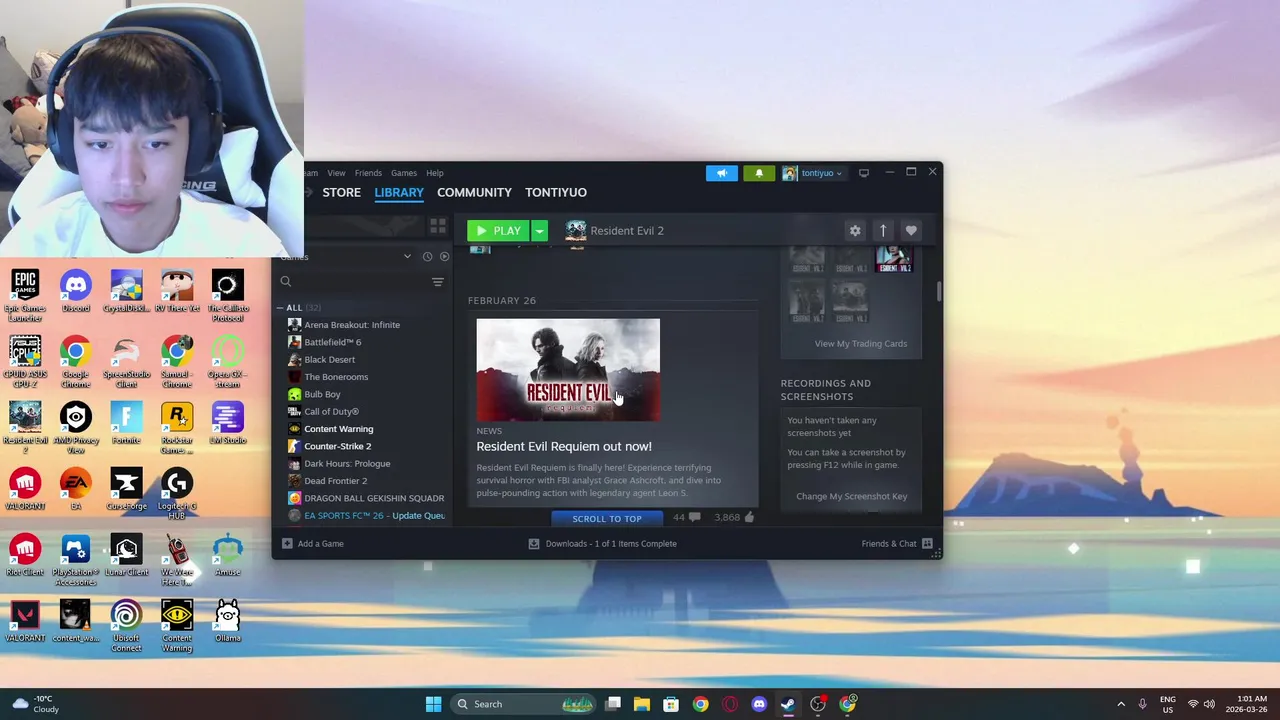Open Resident Evil 2 settings gear
Screen dimensions: 1280x720
click(855, 231)
